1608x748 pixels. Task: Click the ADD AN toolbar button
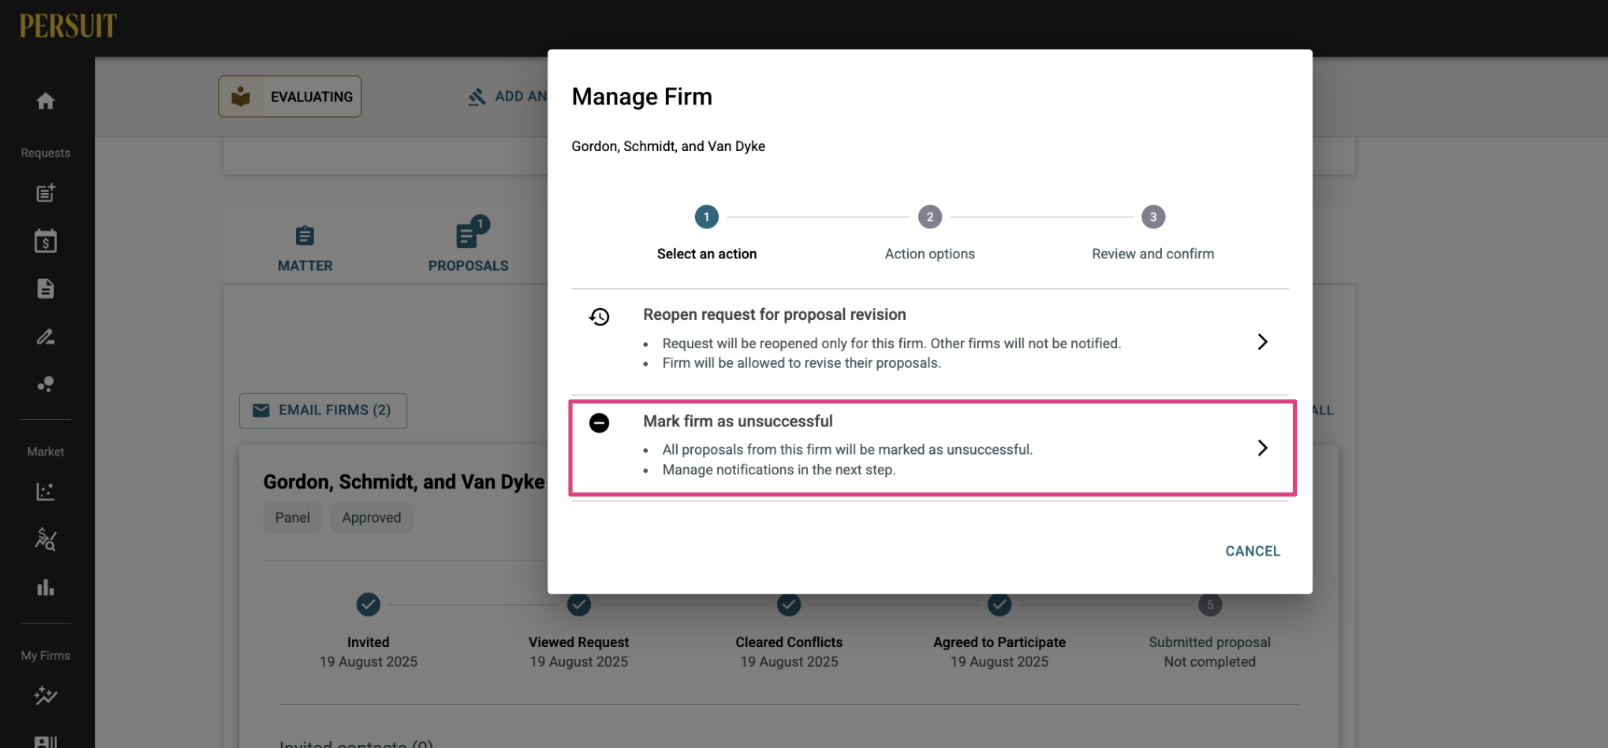(508, 97)
